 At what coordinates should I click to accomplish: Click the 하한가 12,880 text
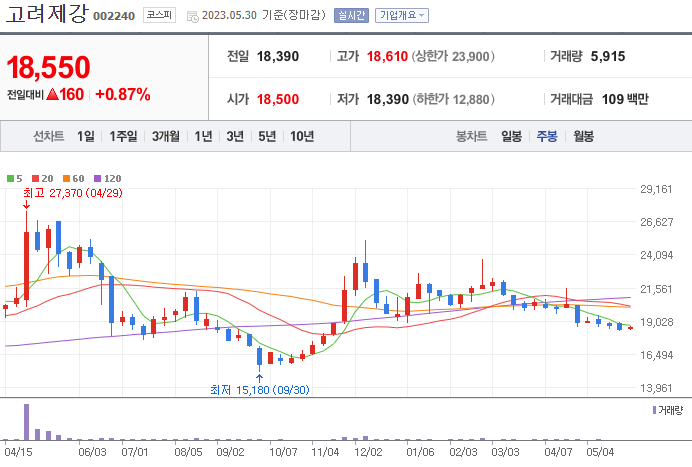(x=453, y=99)
